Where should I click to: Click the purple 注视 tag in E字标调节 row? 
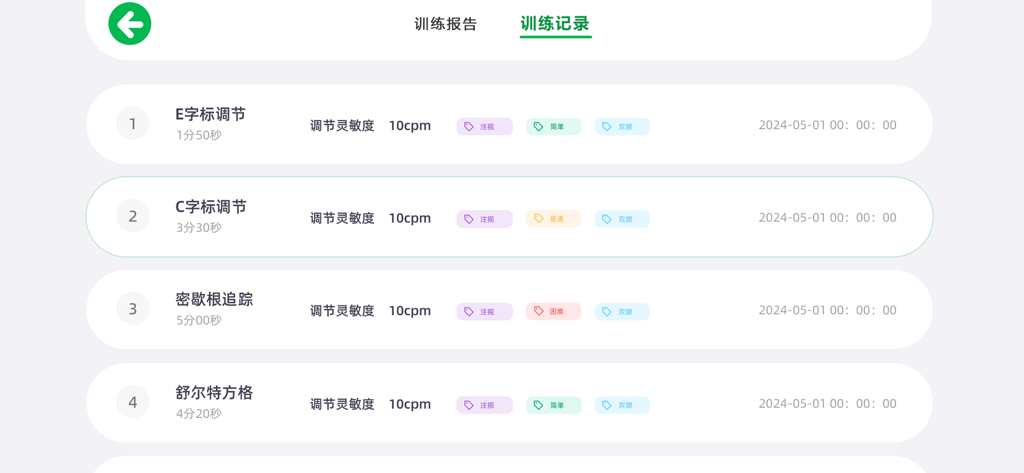point(485,127)
